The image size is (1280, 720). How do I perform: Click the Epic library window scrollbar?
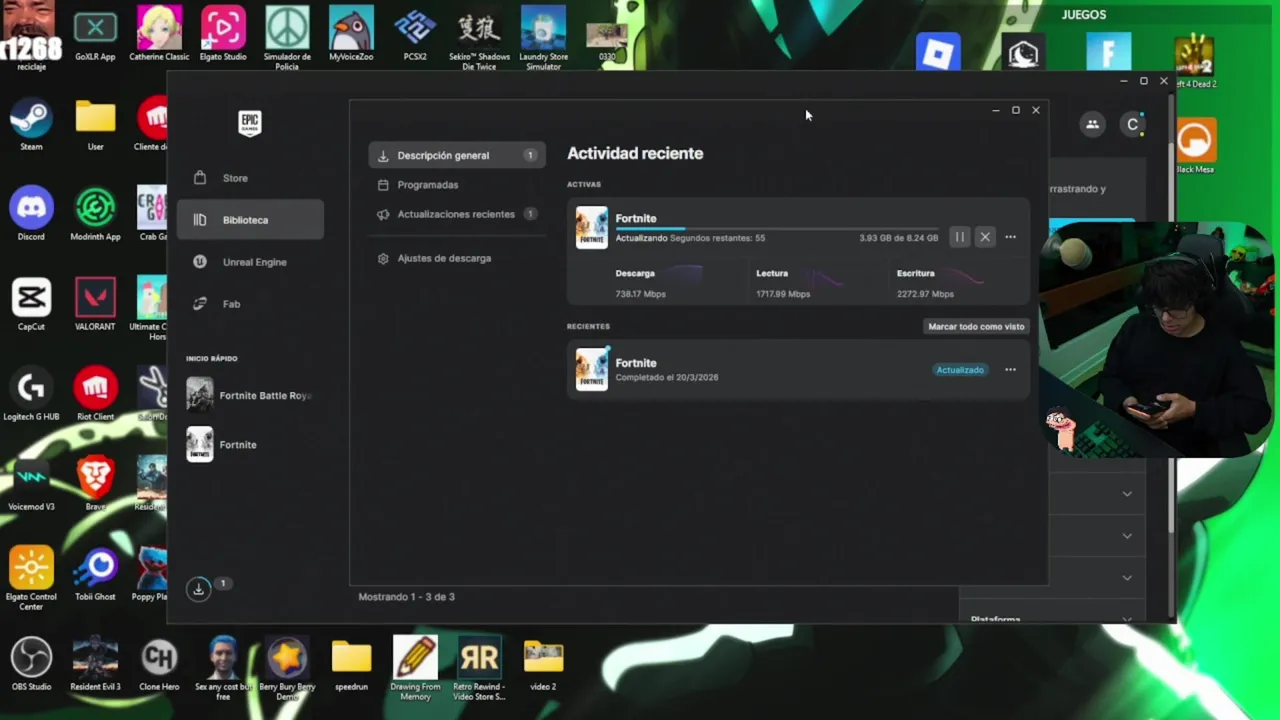pyautogui.click(x=1172, y=340)
